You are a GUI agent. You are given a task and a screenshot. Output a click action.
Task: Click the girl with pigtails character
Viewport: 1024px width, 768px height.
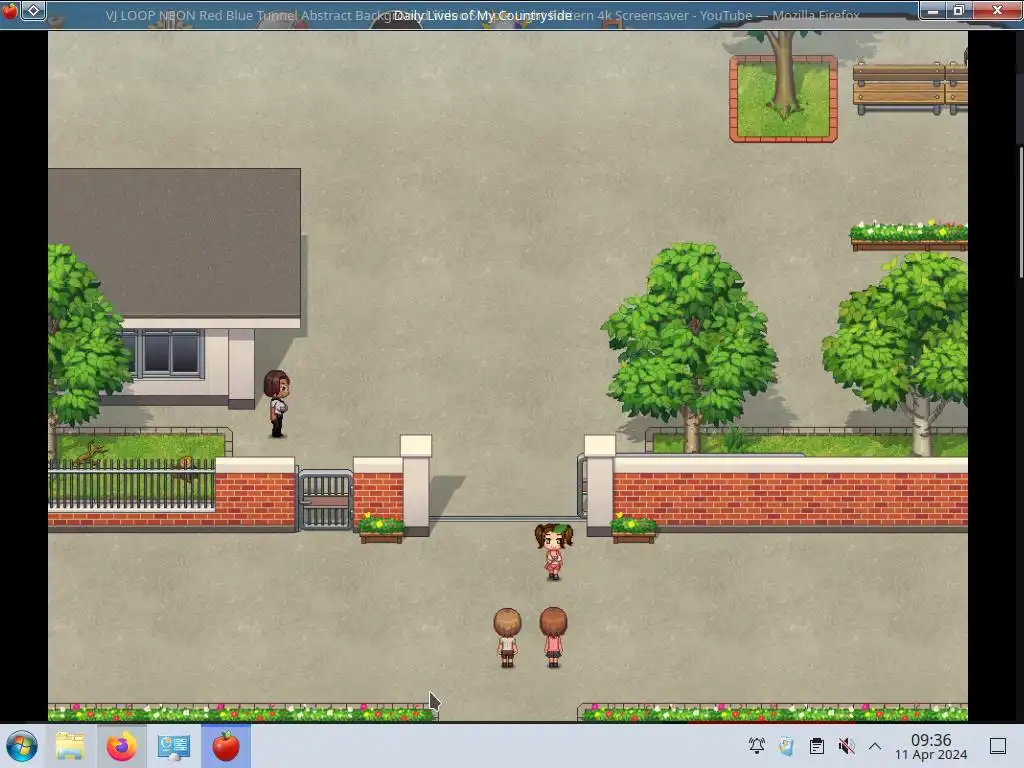[553, 551]
